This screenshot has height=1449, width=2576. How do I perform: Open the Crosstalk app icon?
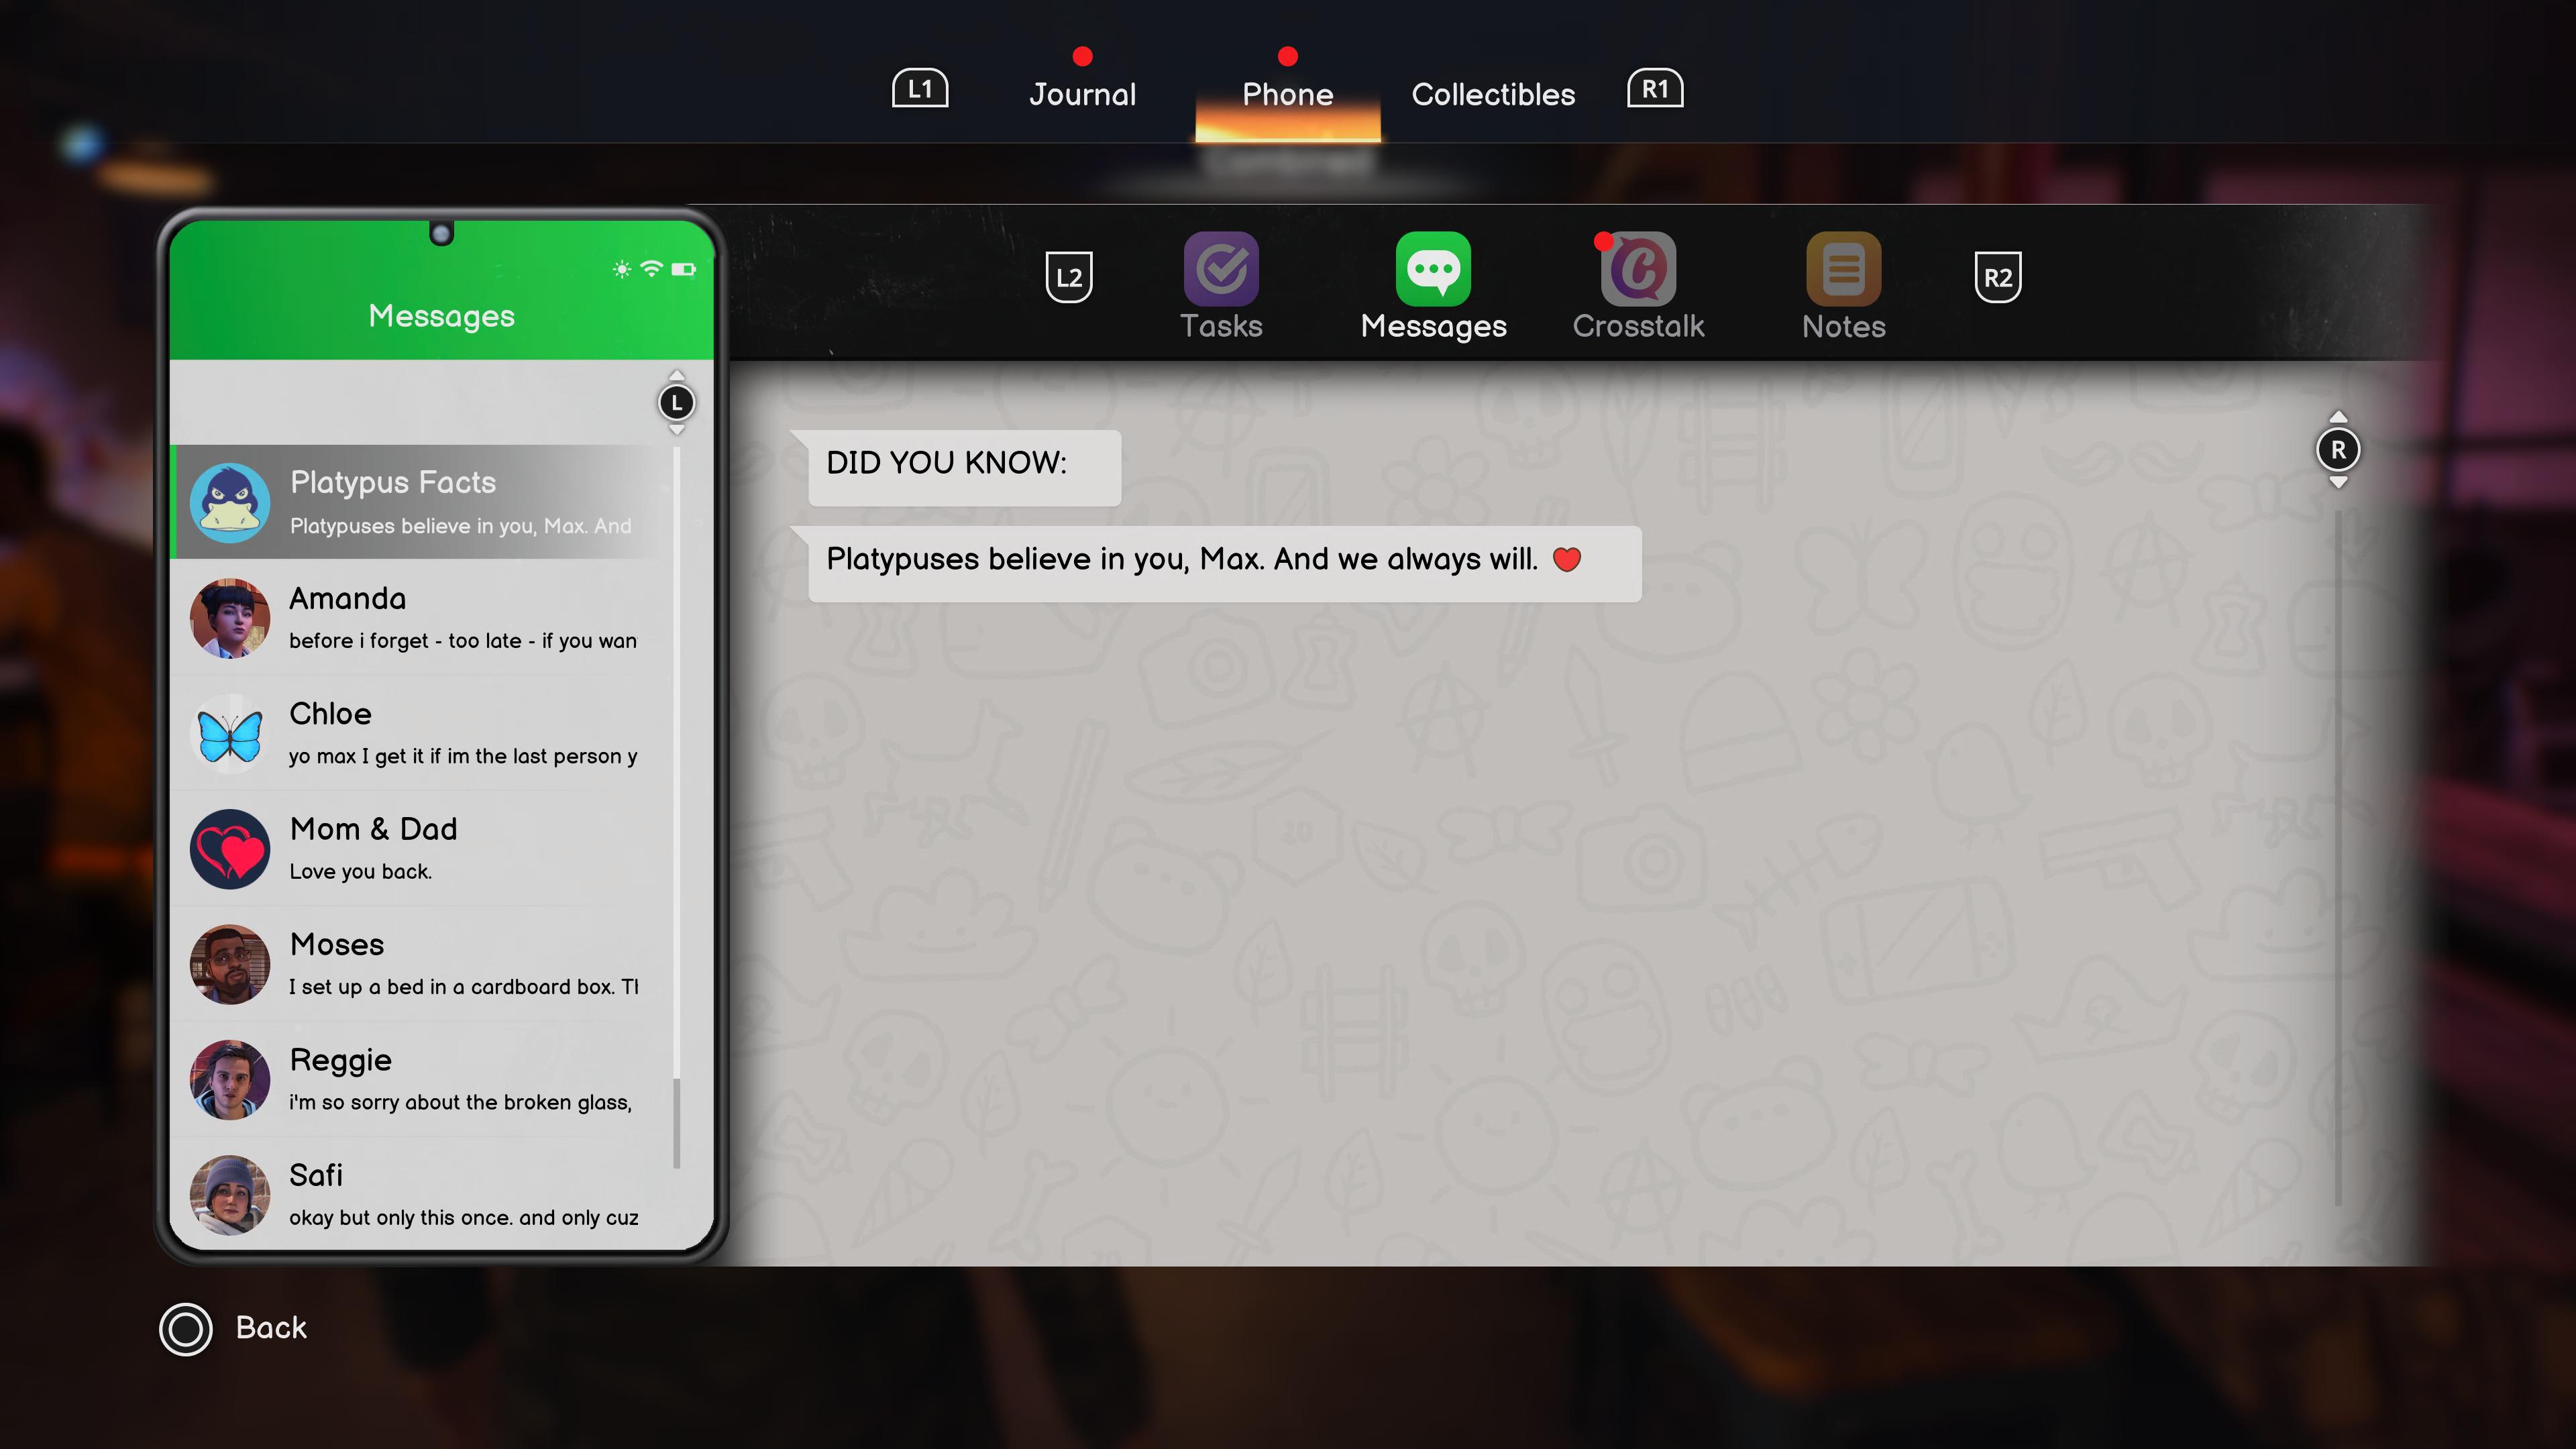(x=1638, y=270)
